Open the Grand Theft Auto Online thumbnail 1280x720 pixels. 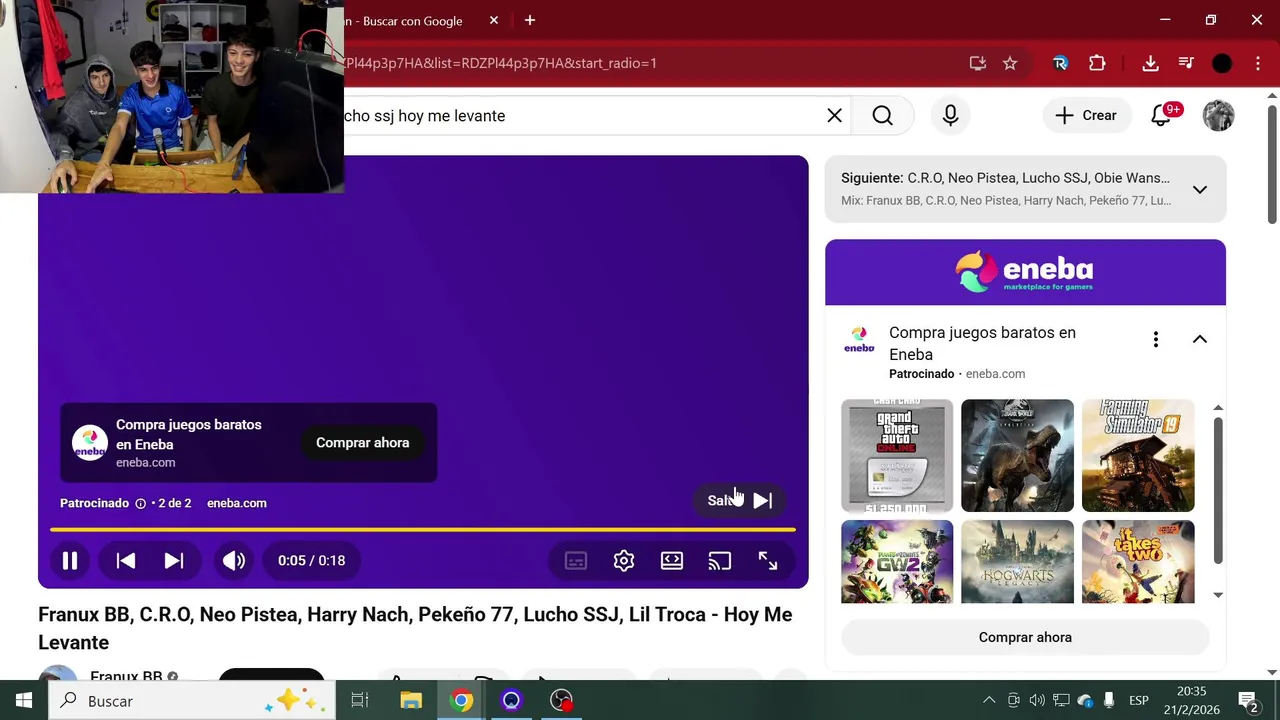click(x=897, y=455)
